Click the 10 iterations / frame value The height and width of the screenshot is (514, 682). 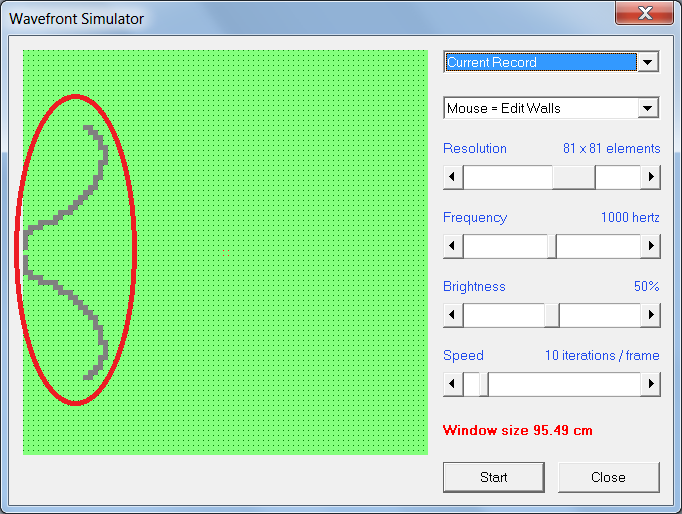point(602,355)
